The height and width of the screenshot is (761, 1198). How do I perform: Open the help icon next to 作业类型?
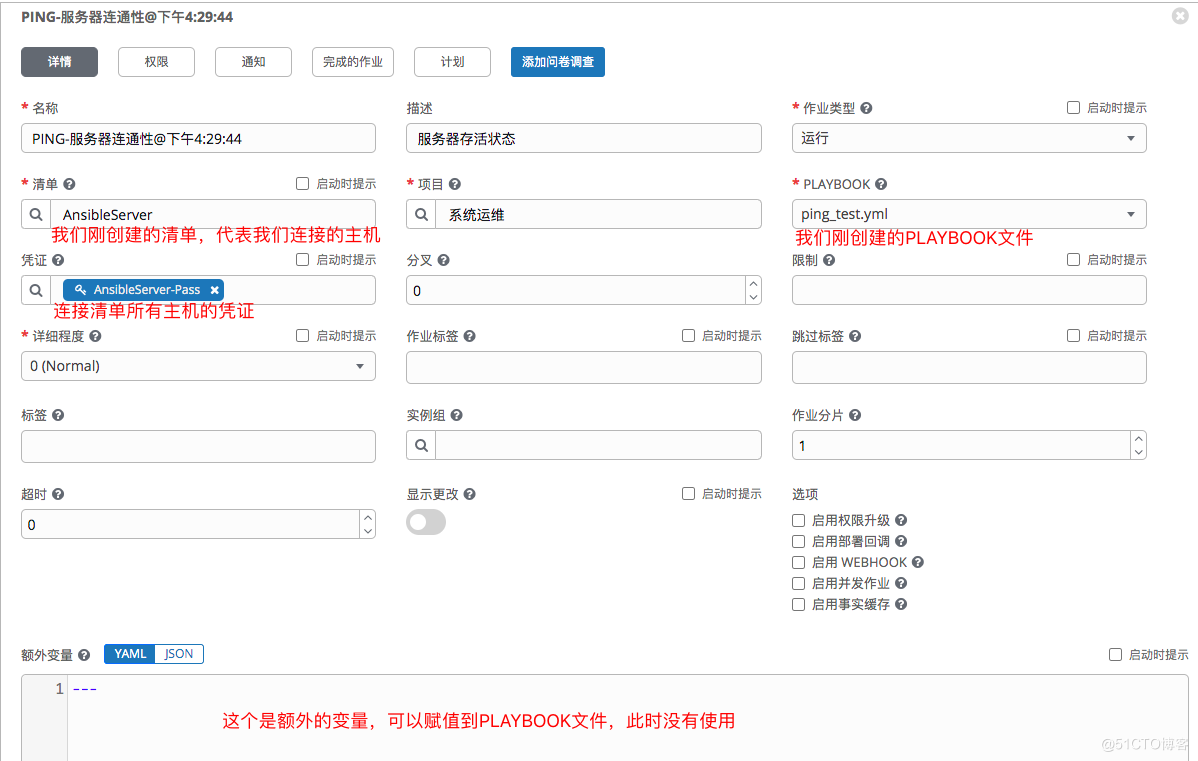pos(866,108)
